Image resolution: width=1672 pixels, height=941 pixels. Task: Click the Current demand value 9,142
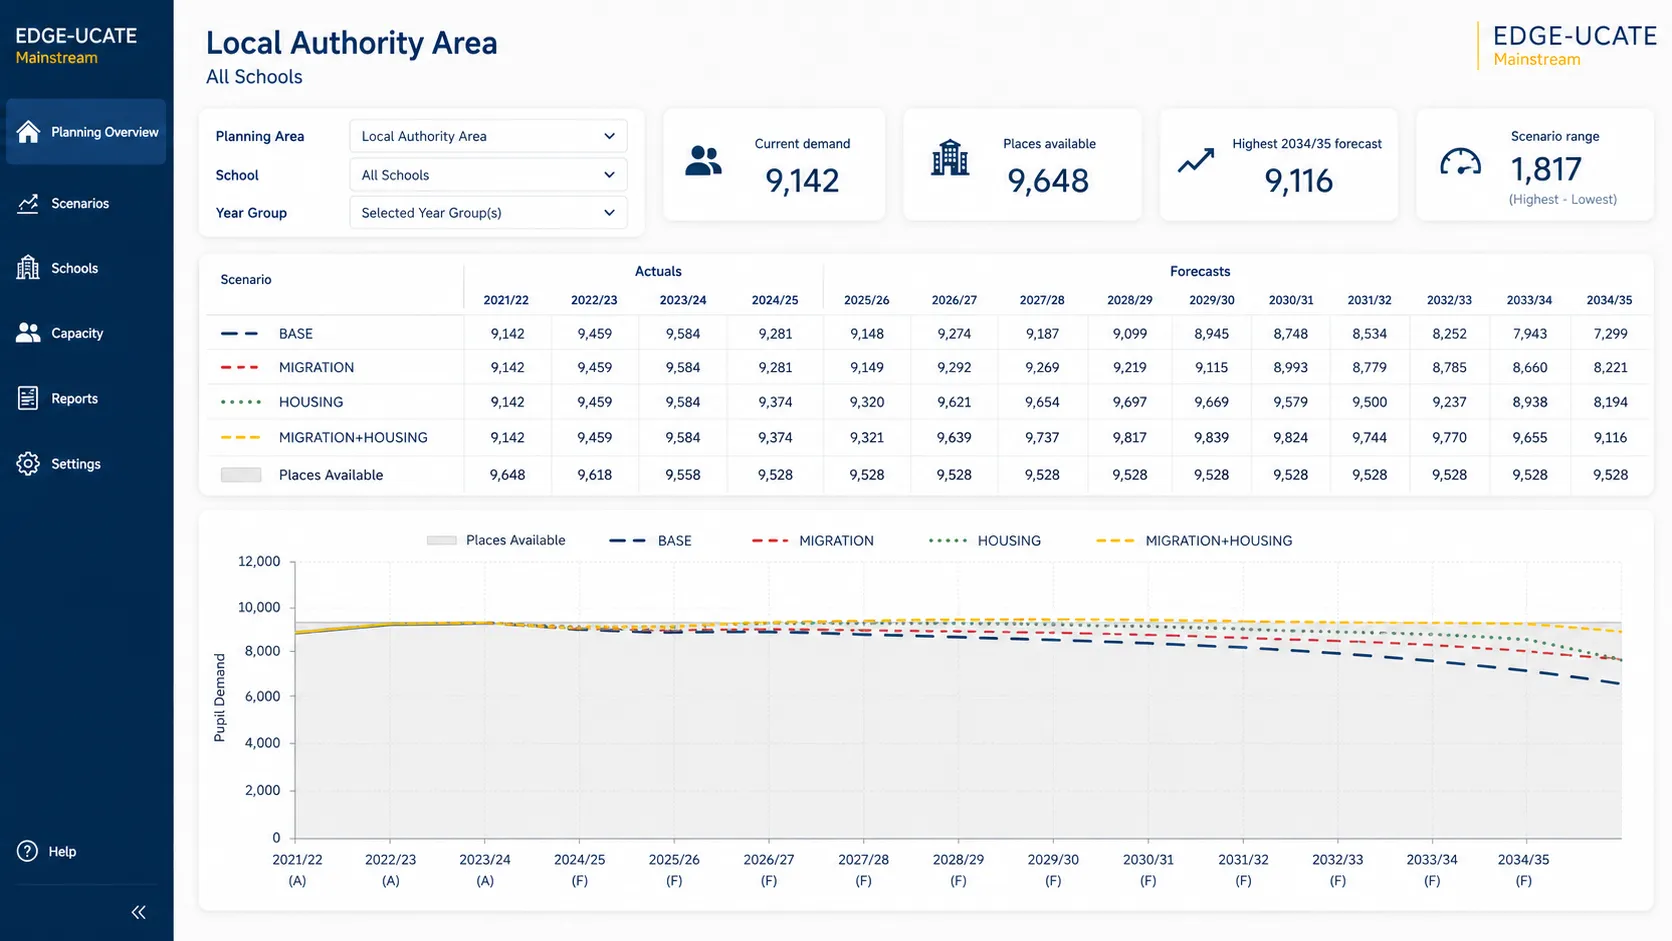click(x=802, y=180)
